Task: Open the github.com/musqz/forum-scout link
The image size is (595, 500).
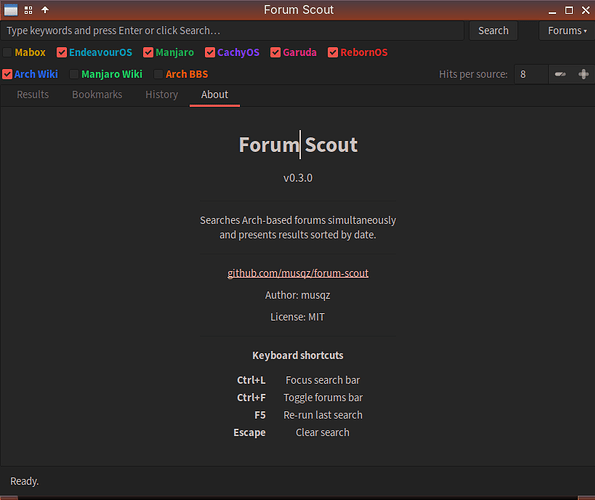Action: [x=298, y=273]
